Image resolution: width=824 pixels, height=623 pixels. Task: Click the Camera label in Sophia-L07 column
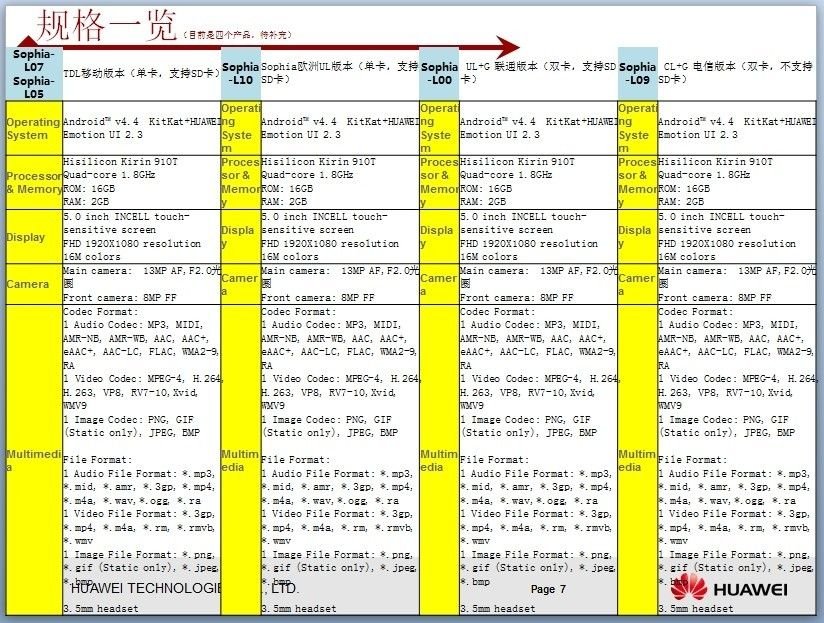pos(28,284)
